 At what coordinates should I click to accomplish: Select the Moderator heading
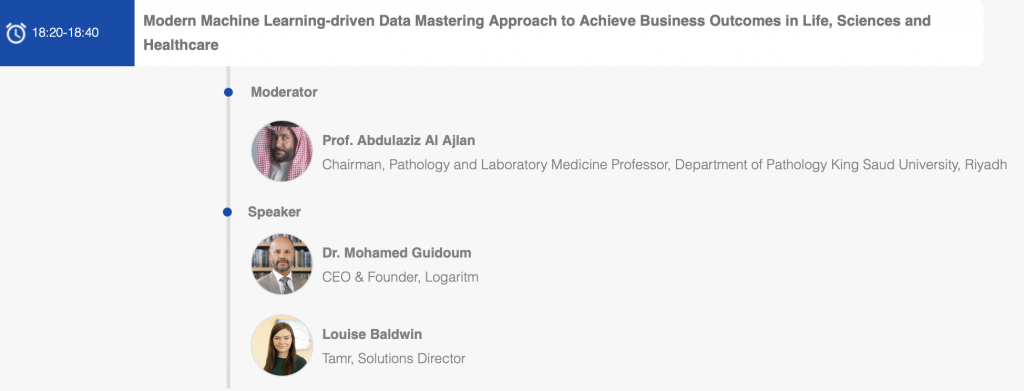tap(284, 92)
